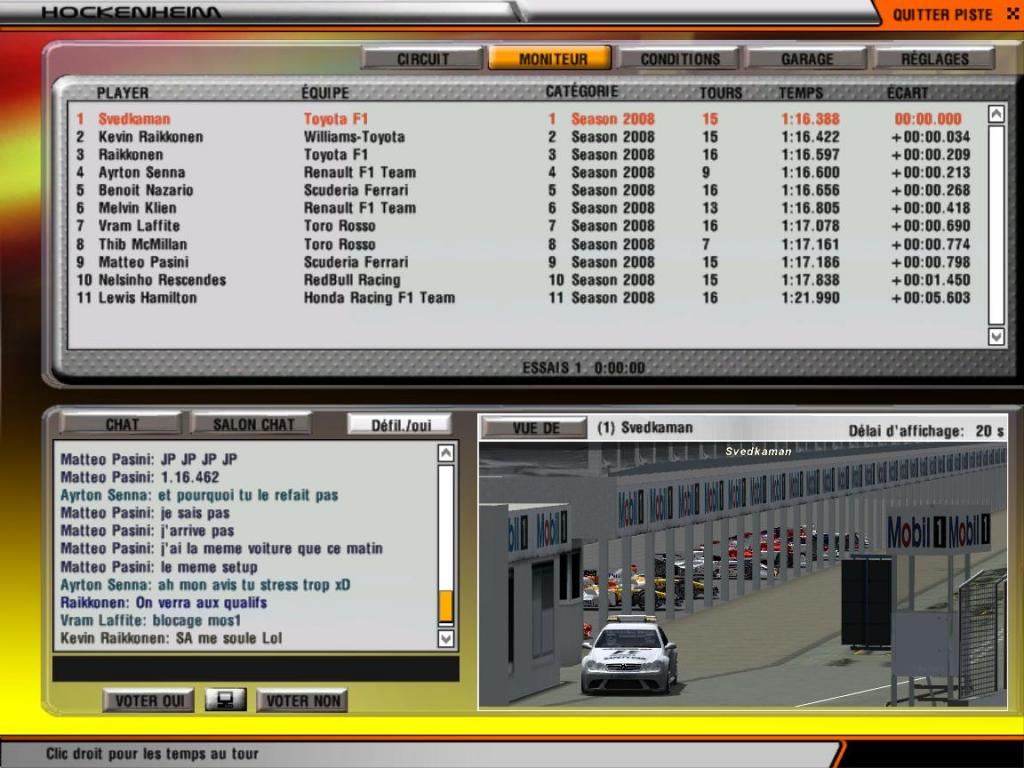1024x768 pixels.
Task: Click the Honda Racing F1 Team entry
Action: (379, 298)
